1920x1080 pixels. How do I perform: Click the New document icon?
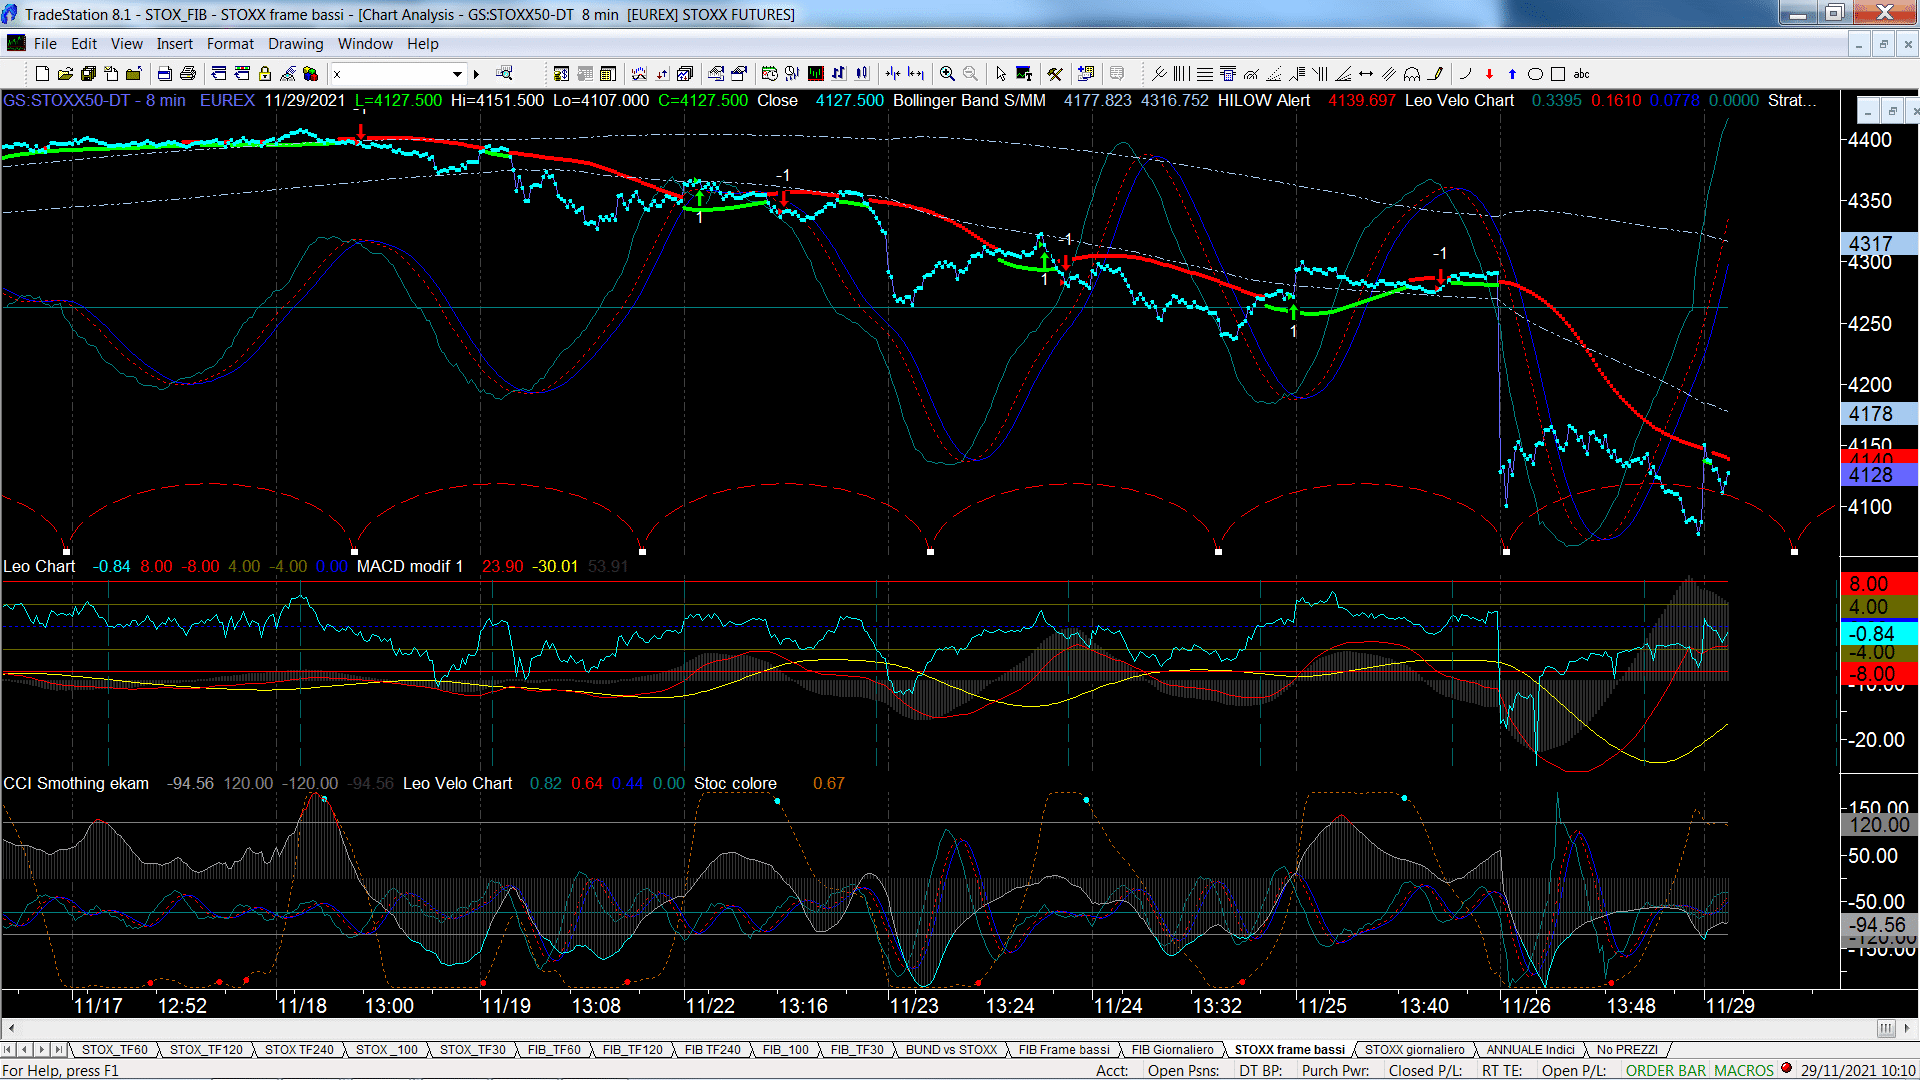(42, 74)
